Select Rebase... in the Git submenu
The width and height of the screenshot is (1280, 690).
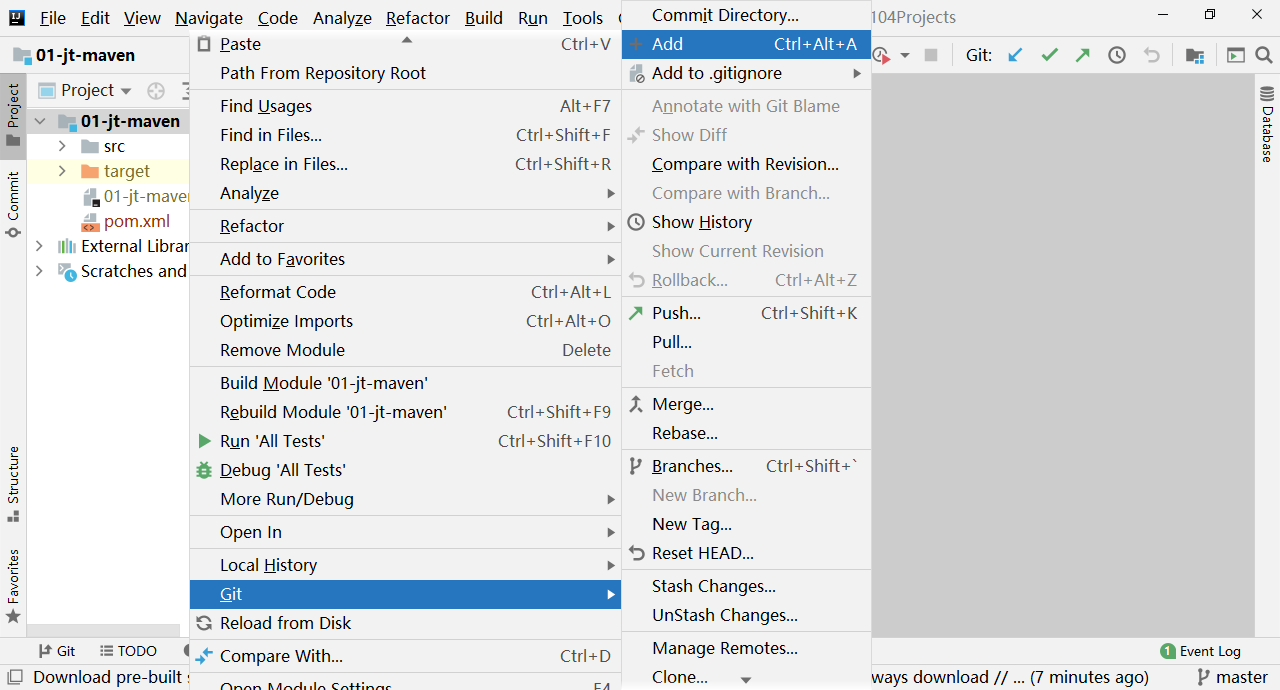[x=746, y=433]
